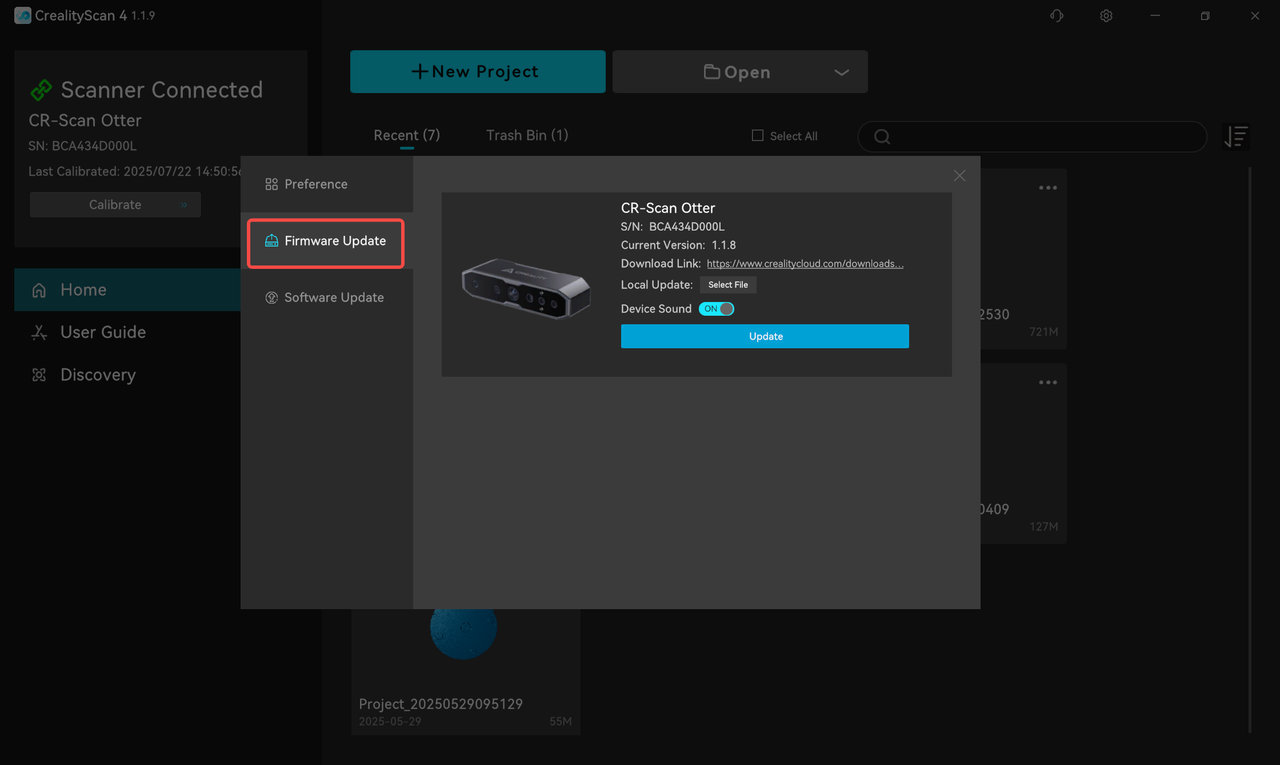Open the Preference settings section

tap(316, 184)
